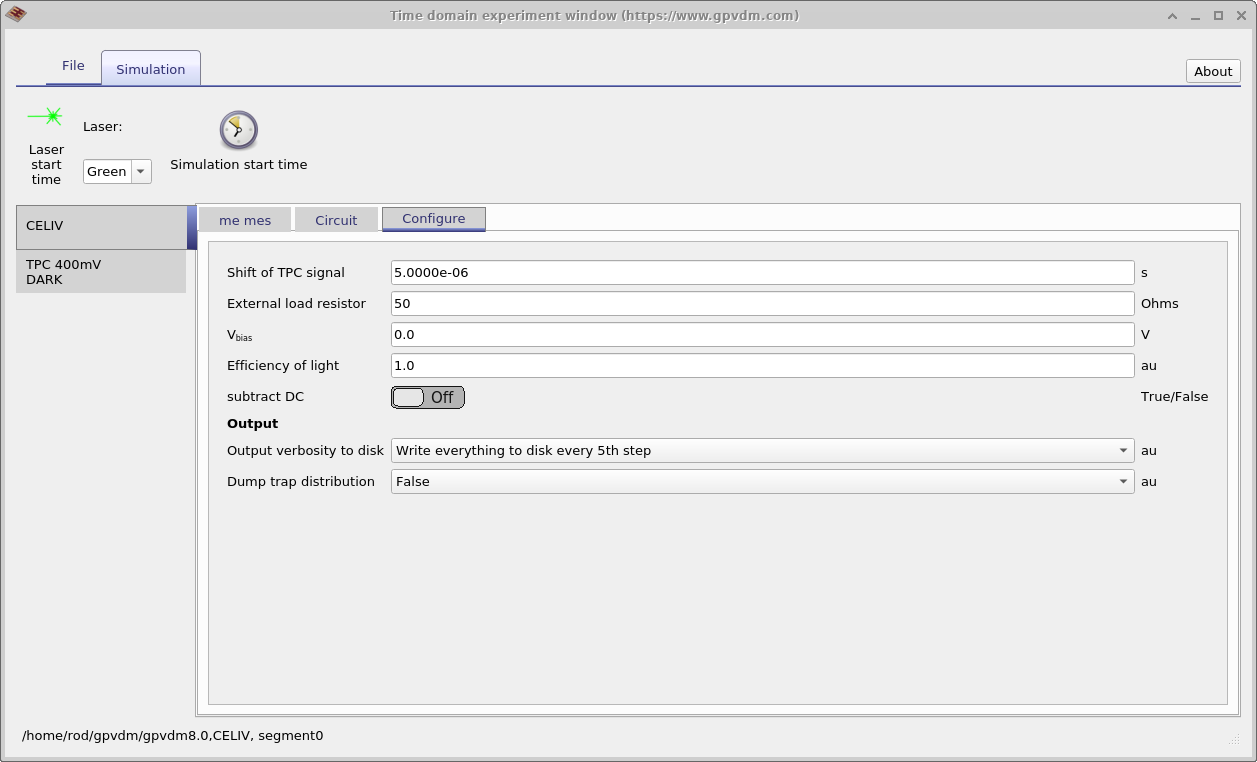This screenshot has height=762, width=1257.
Task: Switch to the Circuit tab
Action: tap(336, 219)
